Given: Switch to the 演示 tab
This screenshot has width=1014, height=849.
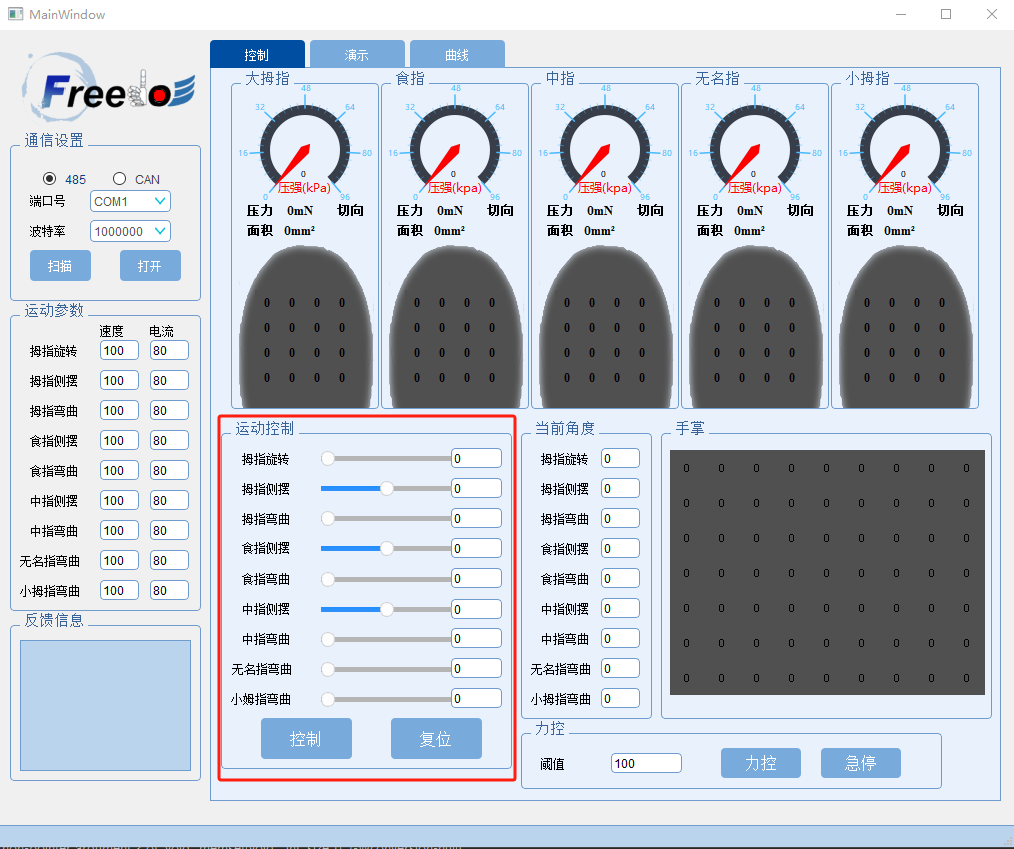Looking at the screenshot, I should pyautogui.click(x=357, y=54).
